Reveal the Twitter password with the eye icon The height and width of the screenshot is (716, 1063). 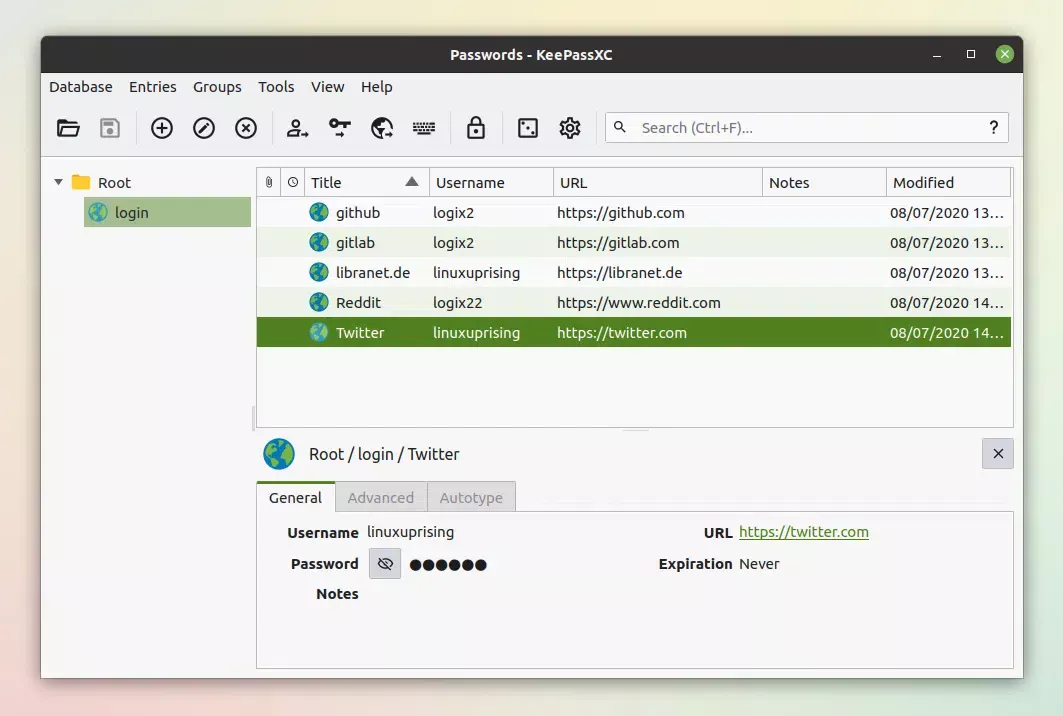point(384,563)
